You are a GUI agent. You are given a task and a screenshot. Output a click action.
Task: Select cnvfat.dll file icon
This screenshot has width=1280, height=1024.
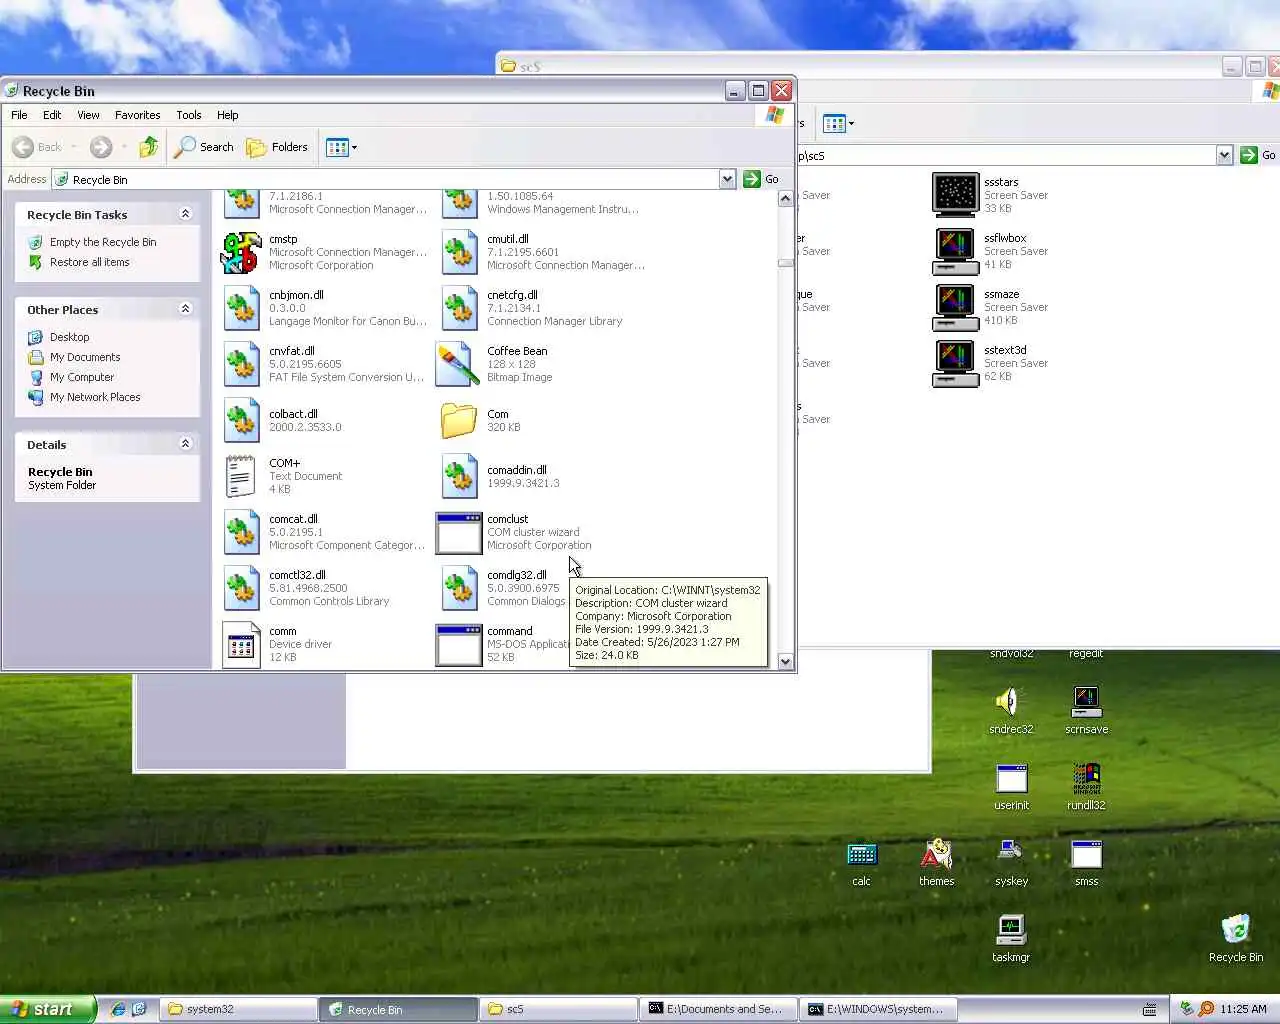click(x=241, y=365)
